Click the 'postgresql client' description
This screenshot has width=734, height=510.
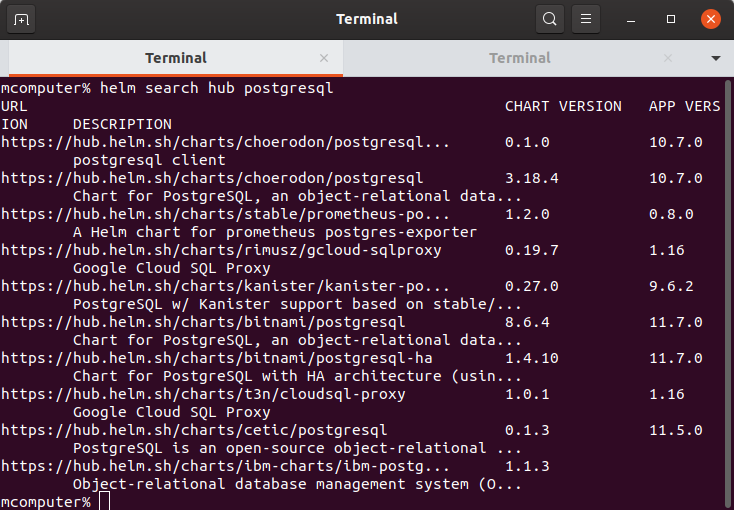[x=149, y=160]
